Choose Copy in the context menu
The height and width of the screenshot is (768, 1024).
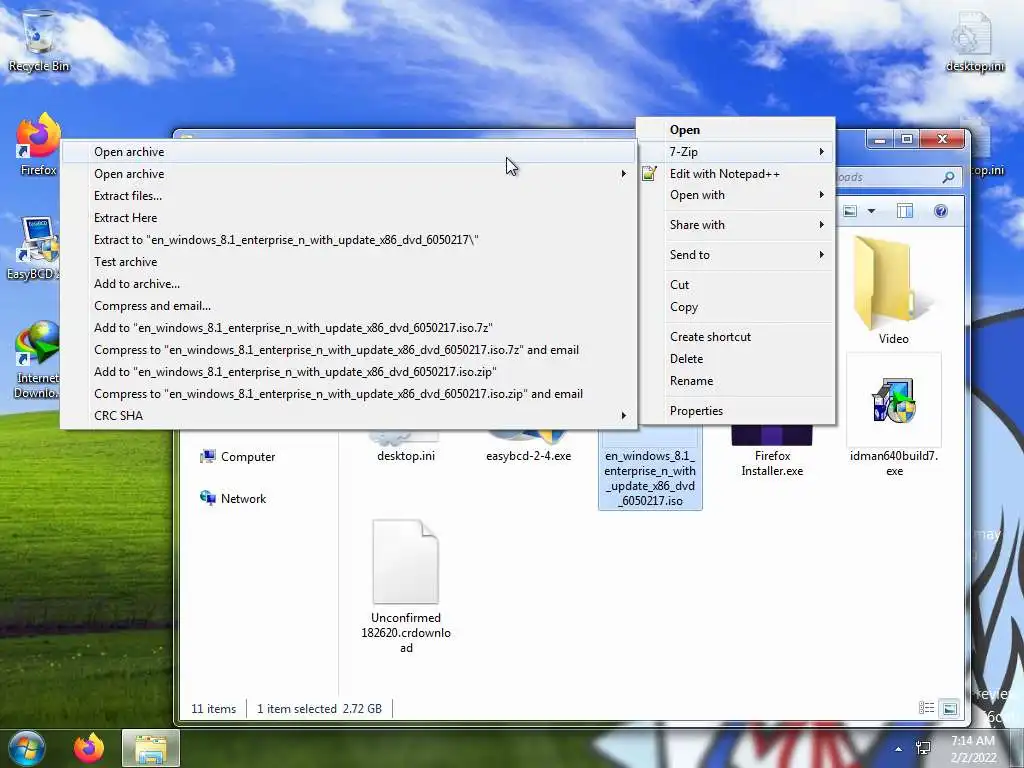(x=736, y=307)
